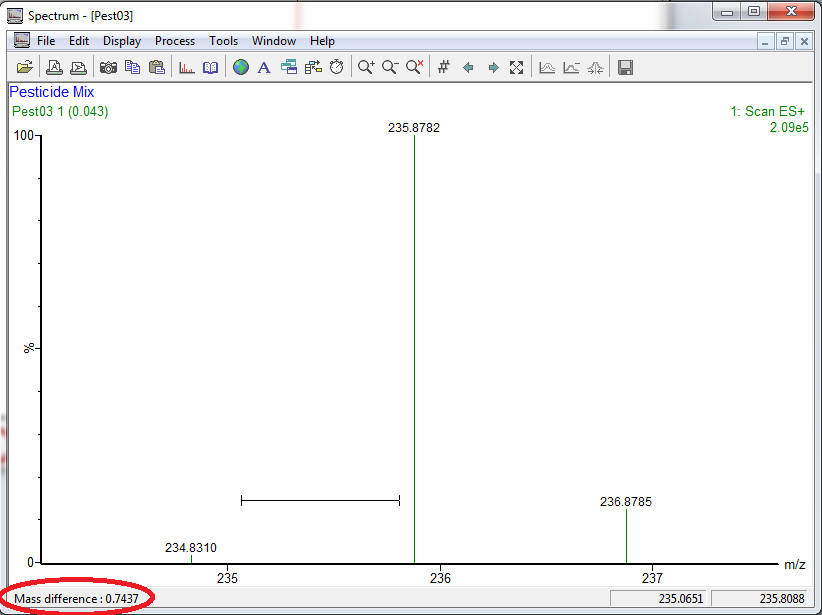Click the 236.8785 peak label
This screenshot has height=615, width=822.
pos(626,502)
